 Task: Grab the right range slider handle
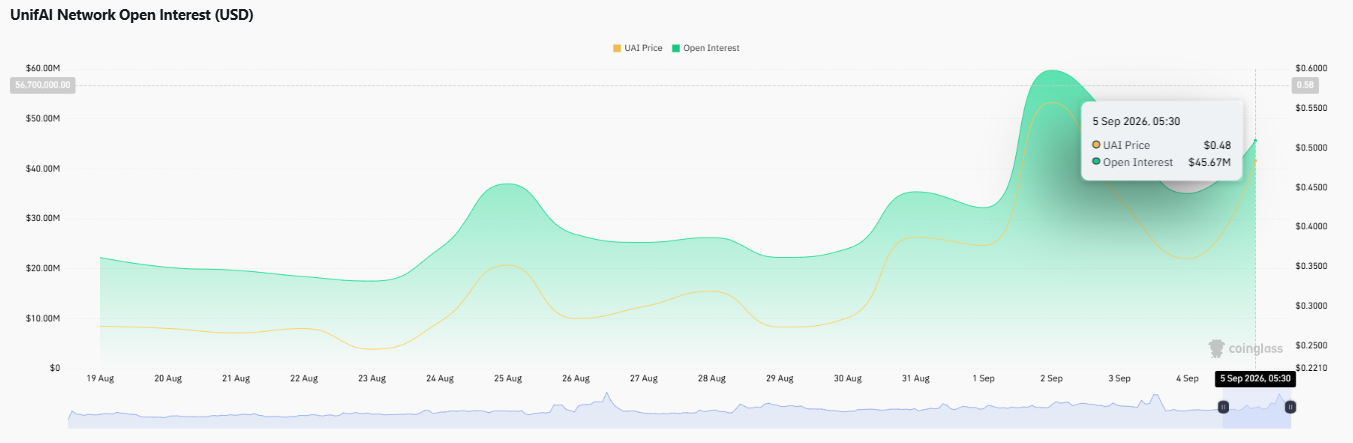point(1290,407)
